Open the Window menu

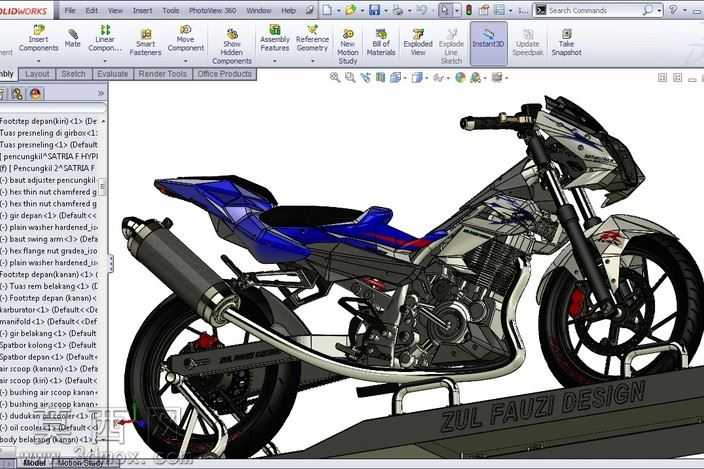coord(259,10)
